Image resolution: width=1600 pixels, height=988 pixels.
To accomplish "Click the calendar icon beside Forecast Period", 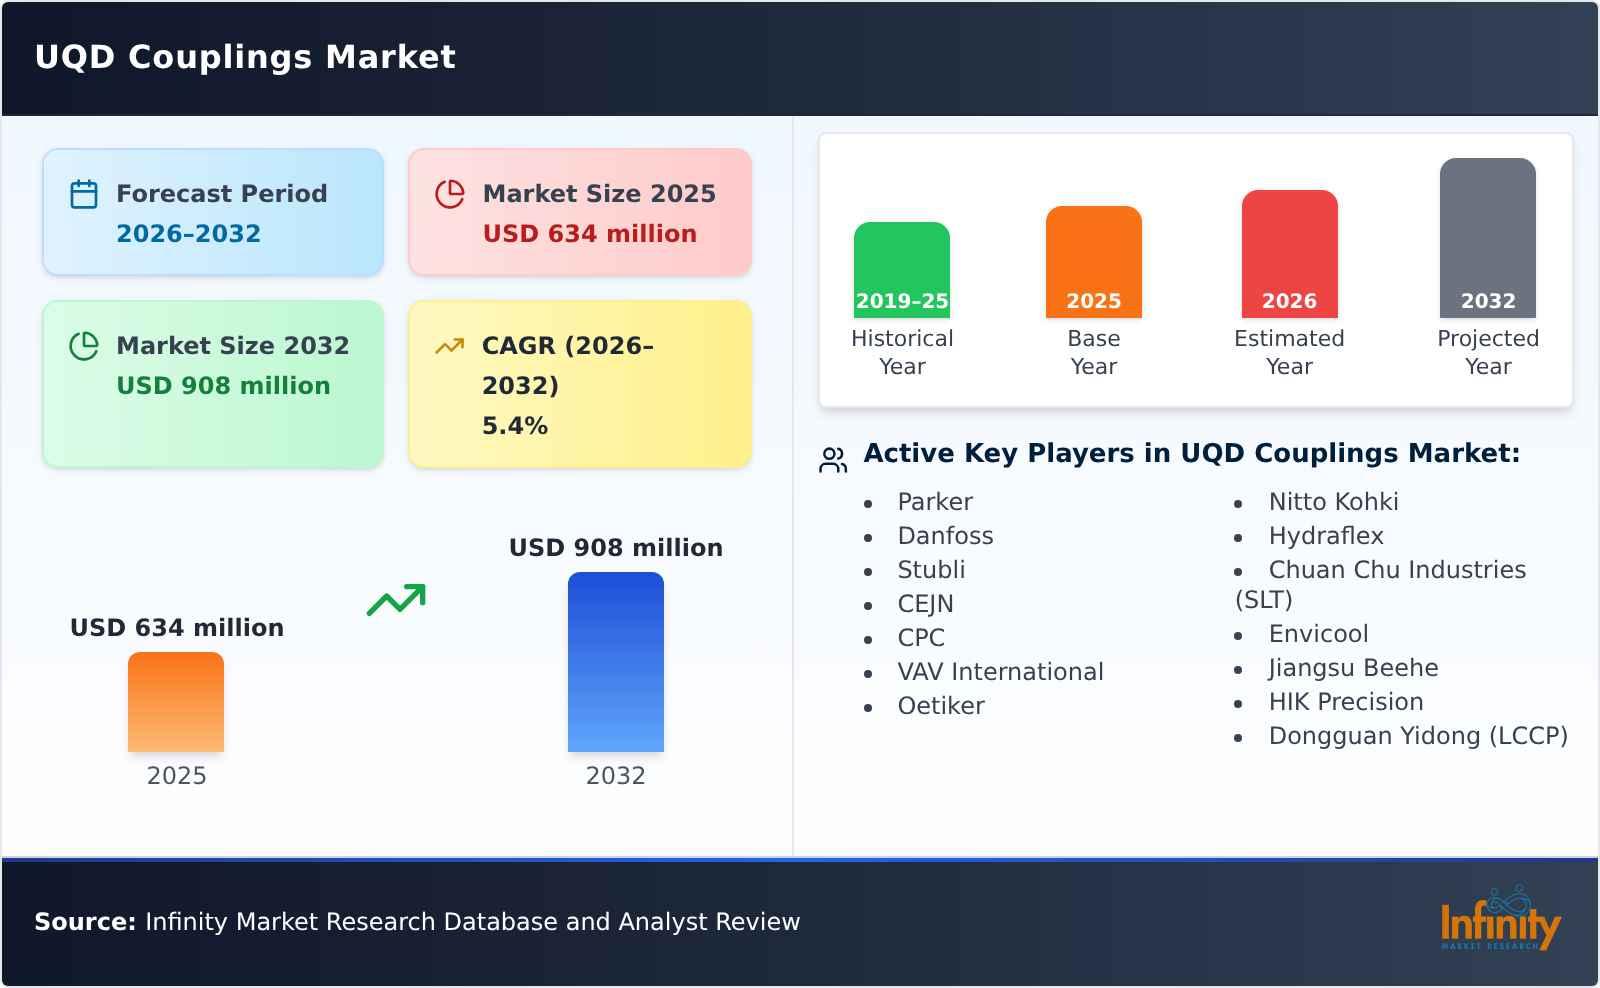I will pos(84,194).
